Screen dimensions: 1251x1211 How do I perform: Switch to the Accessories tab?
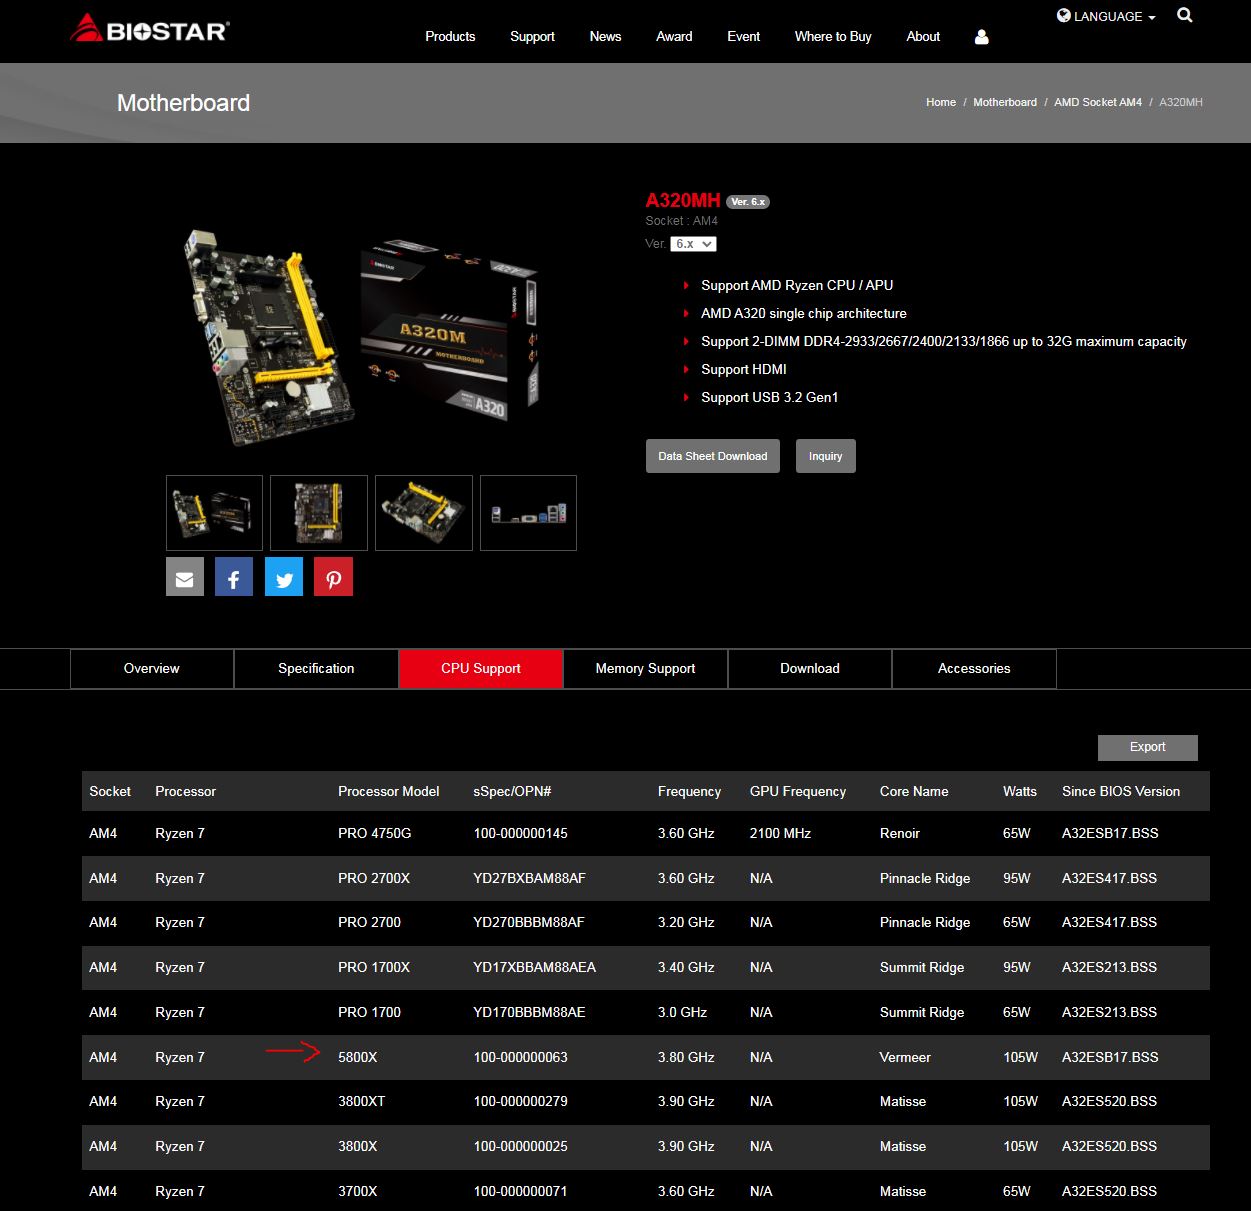coord(974,668)
